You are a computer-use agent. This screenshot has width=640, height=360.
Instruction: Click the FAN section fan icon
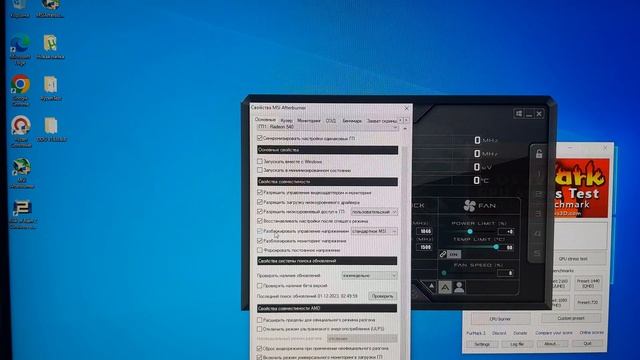(469, 206)
